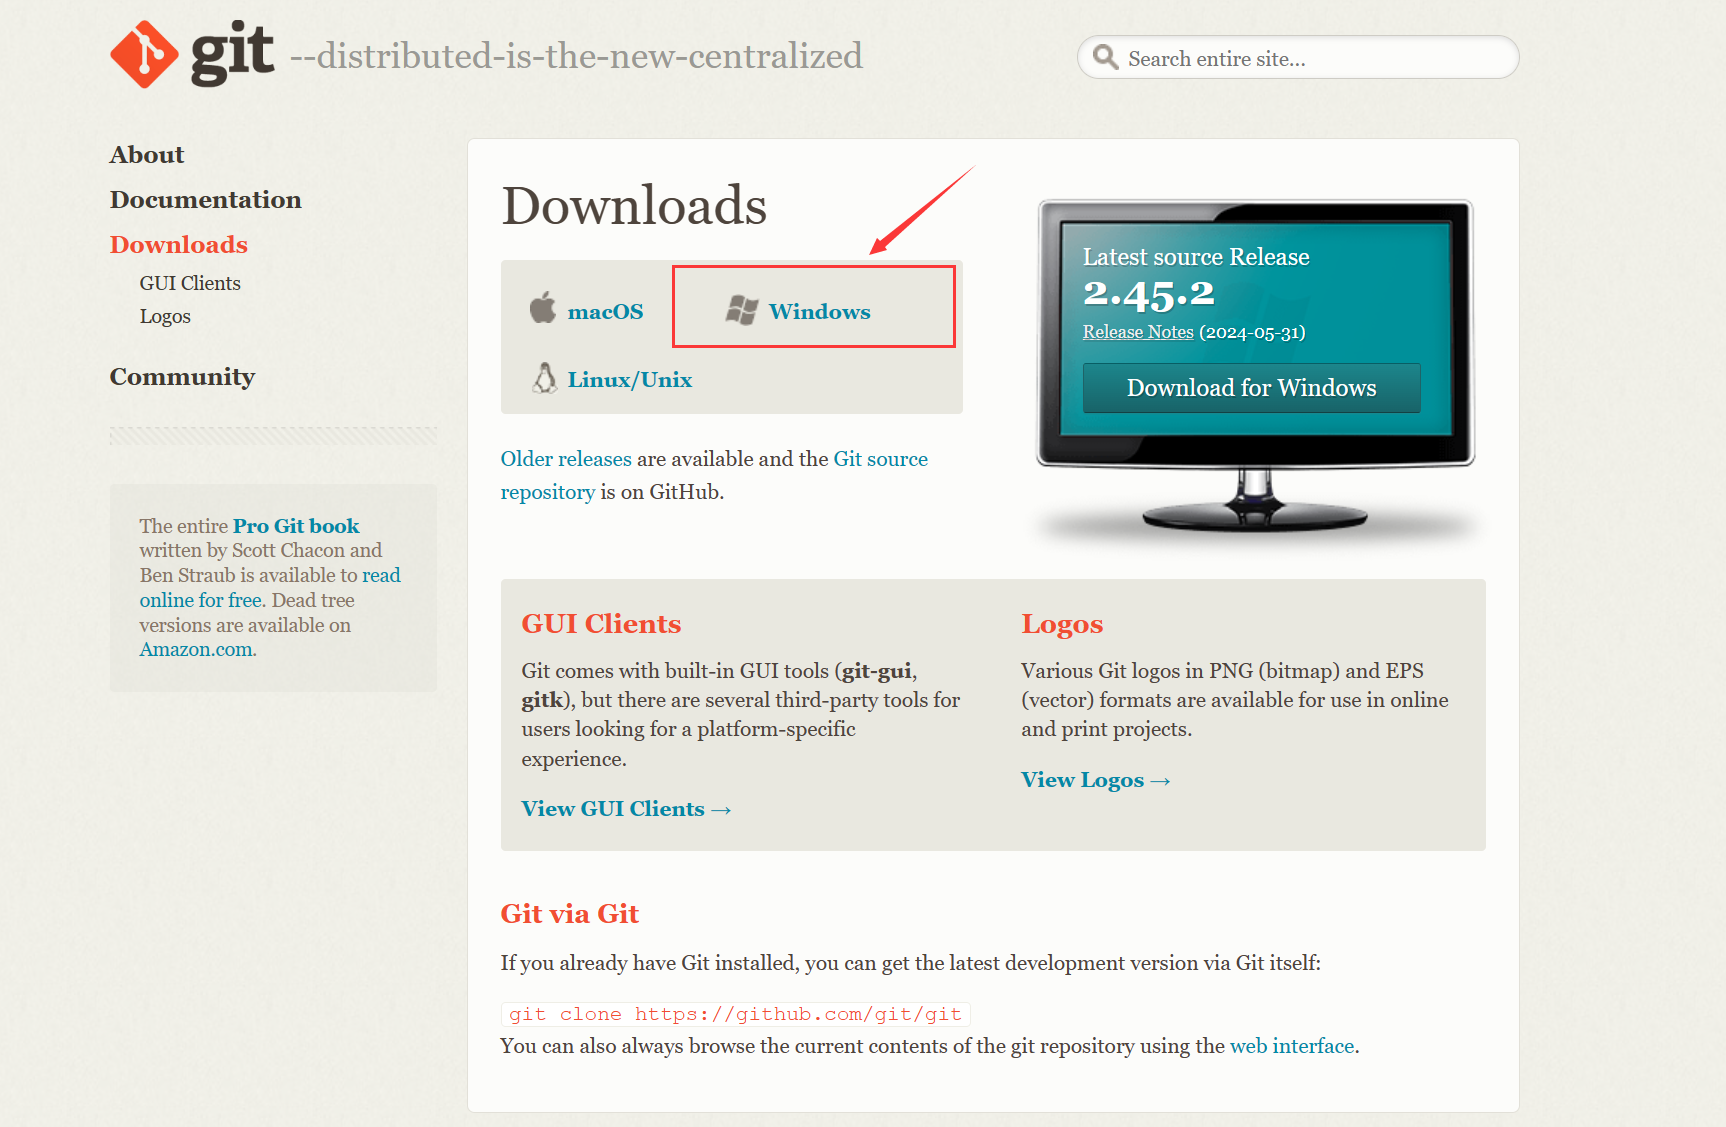
Task: Open the Pro Git book link
Action: [296, 526]
